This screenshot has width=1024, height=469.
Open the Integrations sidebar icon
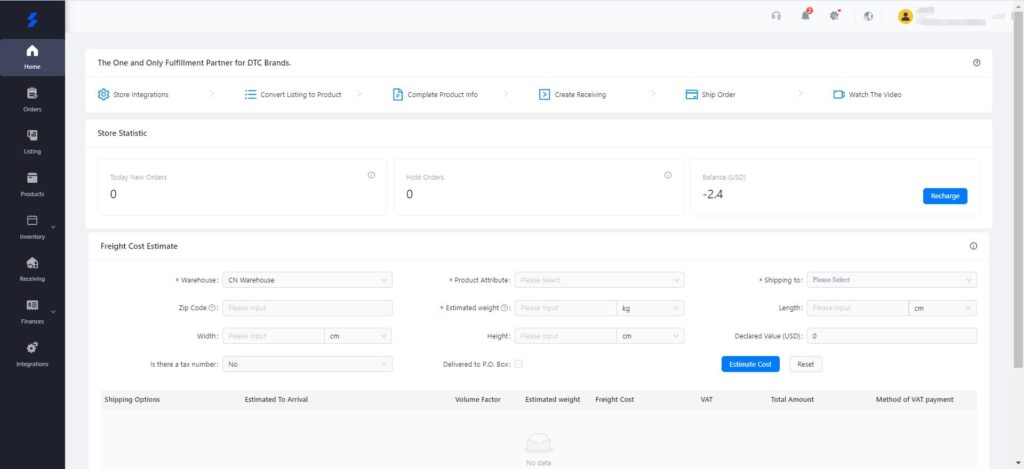(32, 352)
